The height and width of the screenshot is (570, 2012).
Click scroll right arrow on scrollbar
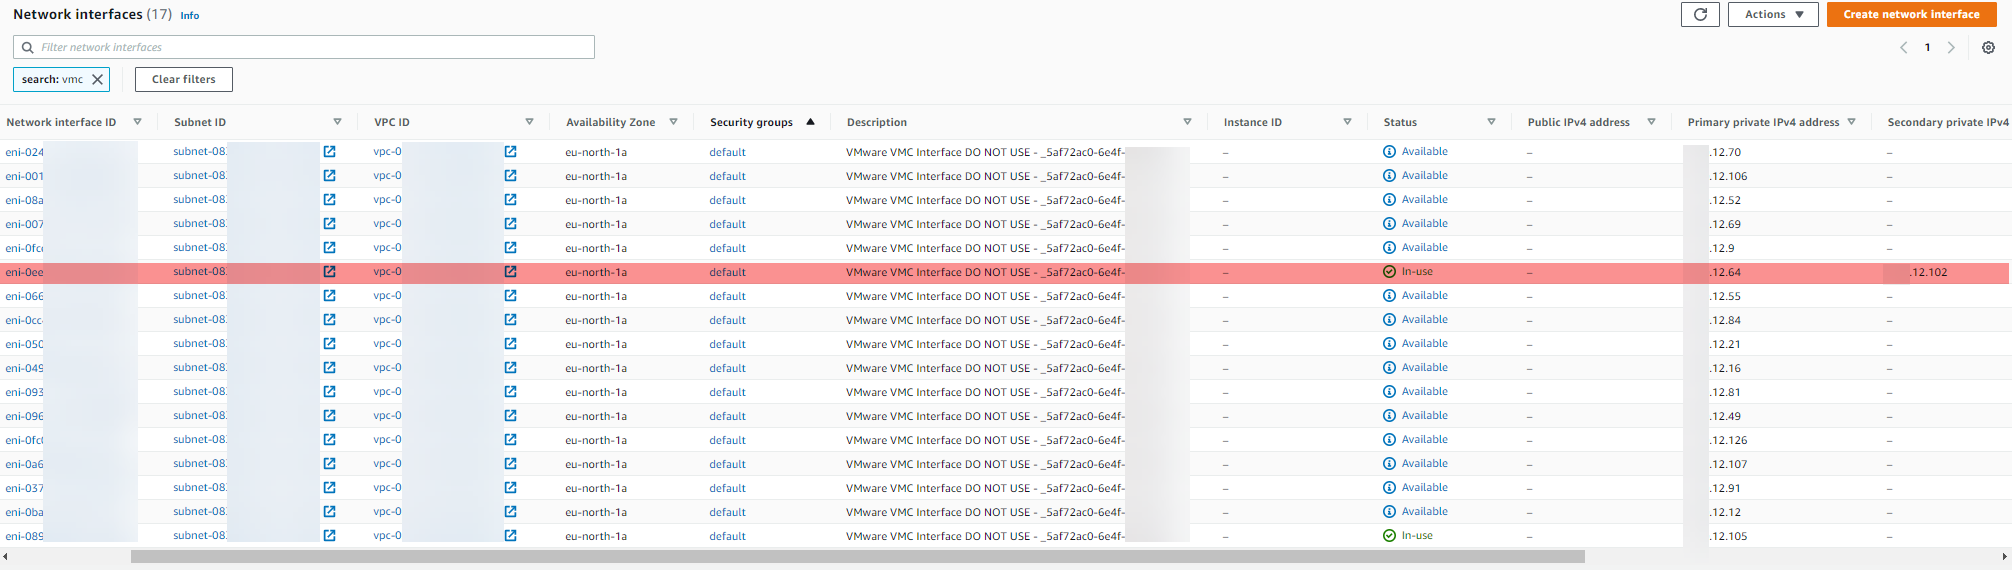[2006, 557]
